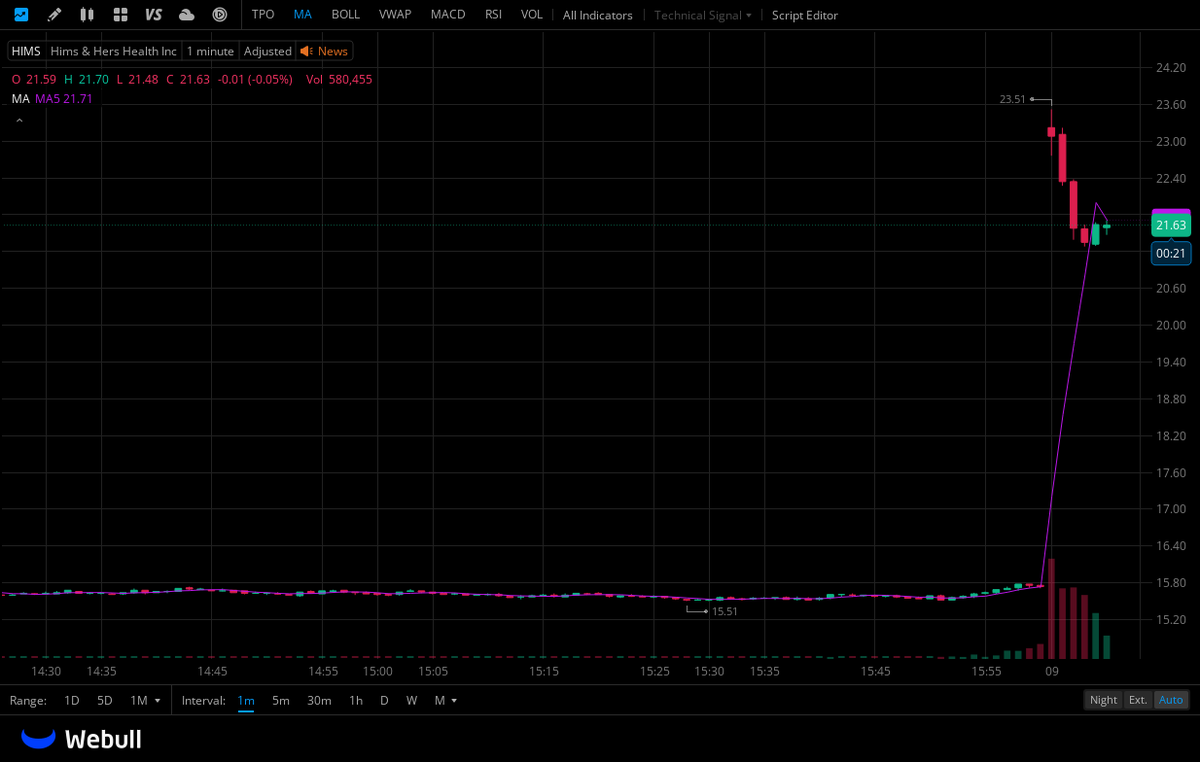Select the 5m interval
Screen dimensions: 1200x762
tap(281, 700)
